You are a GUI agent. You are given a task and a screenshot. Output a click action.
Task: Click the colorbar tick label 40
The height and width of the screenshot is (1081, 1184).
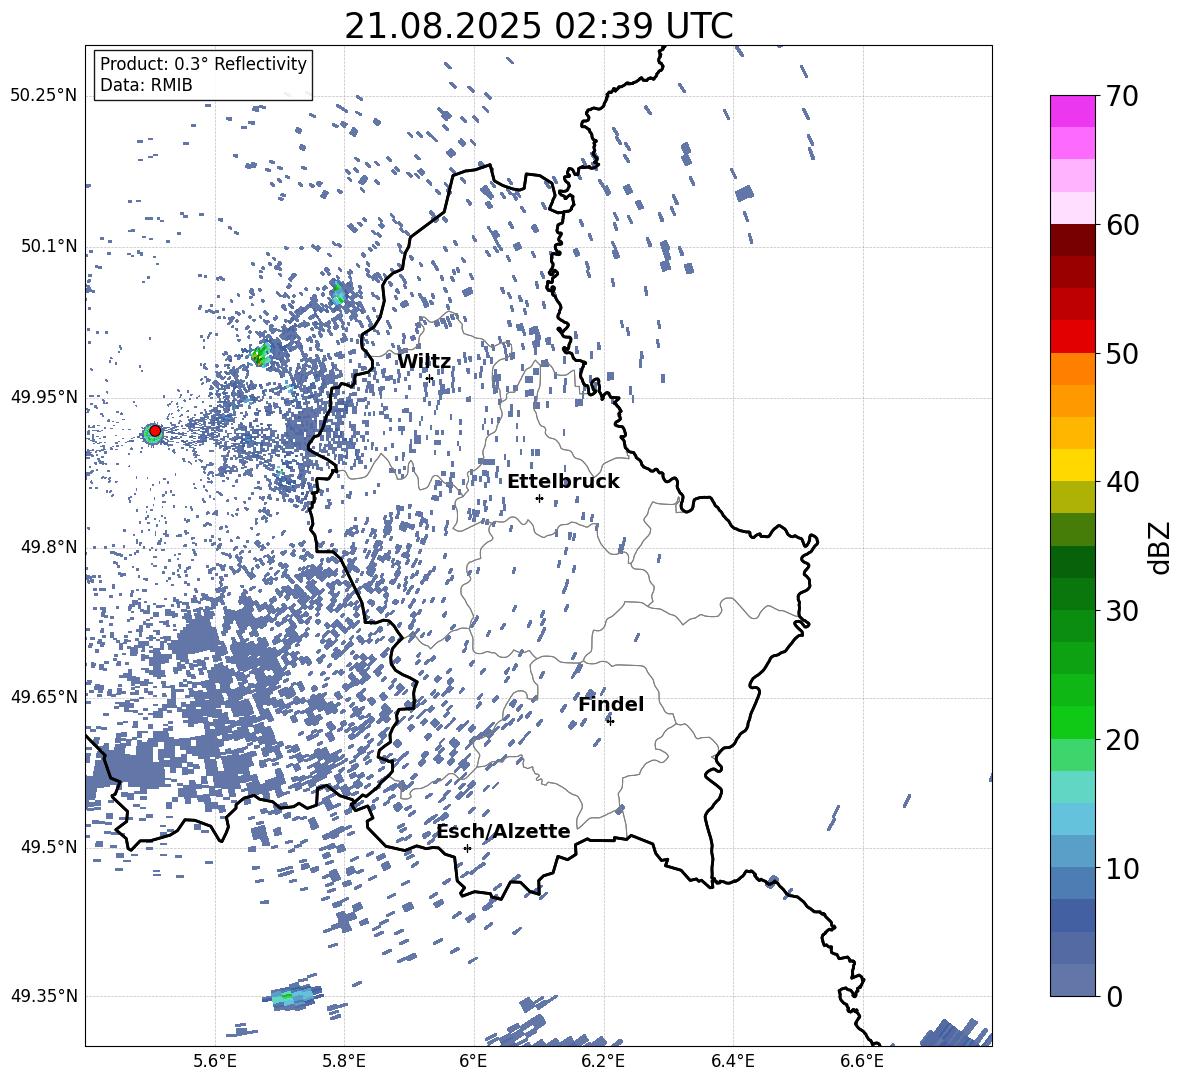coord(1122,482)
